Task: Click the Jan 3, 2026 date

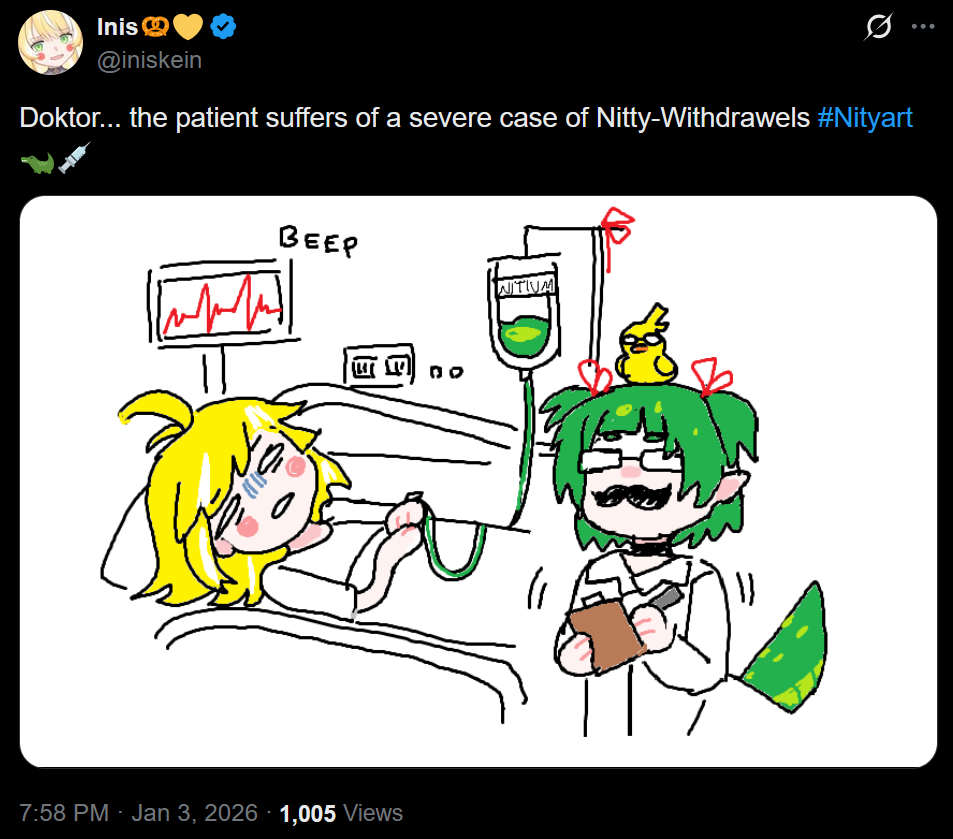Action: [194, 813]
